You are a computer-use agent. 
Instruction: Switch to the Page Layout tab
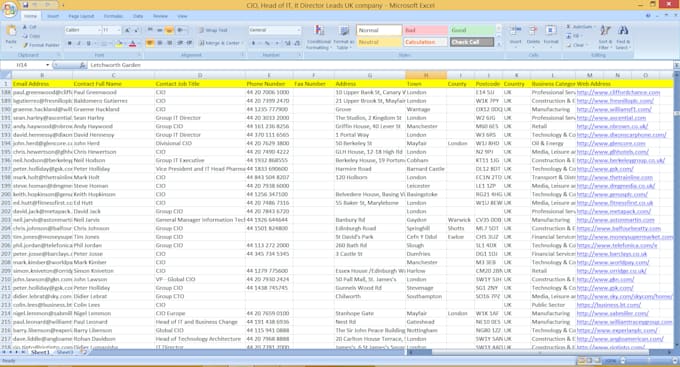click(x=81, y=16)
